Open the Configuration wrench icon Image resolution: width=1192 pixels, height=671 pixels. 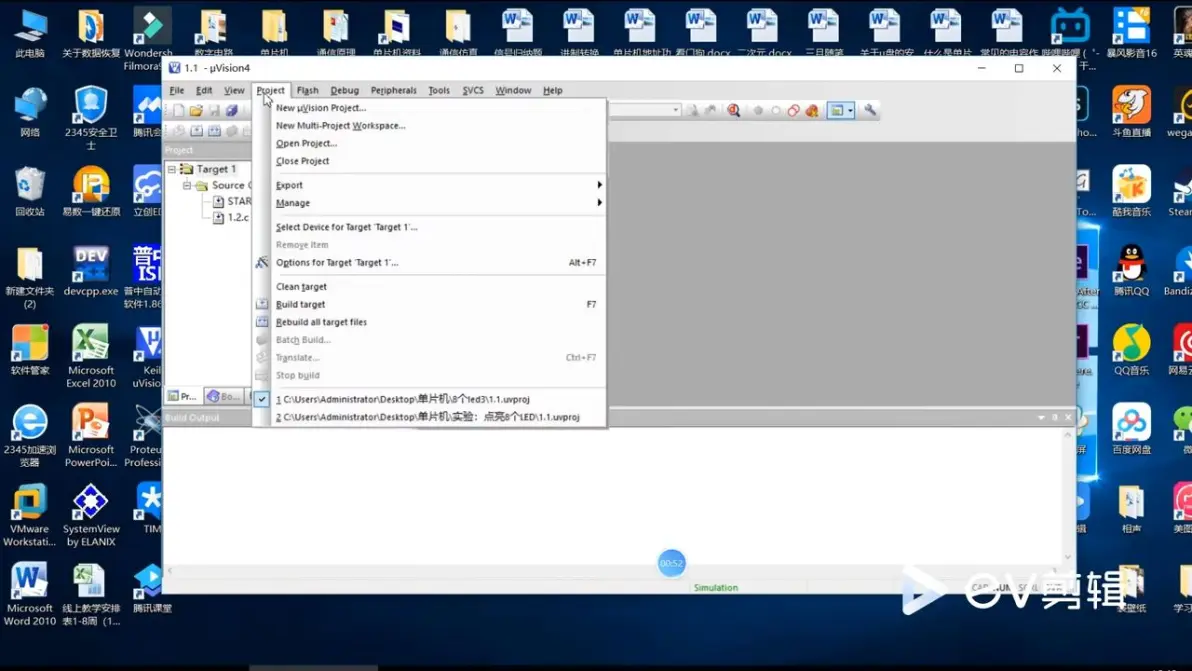pos(870,111)
